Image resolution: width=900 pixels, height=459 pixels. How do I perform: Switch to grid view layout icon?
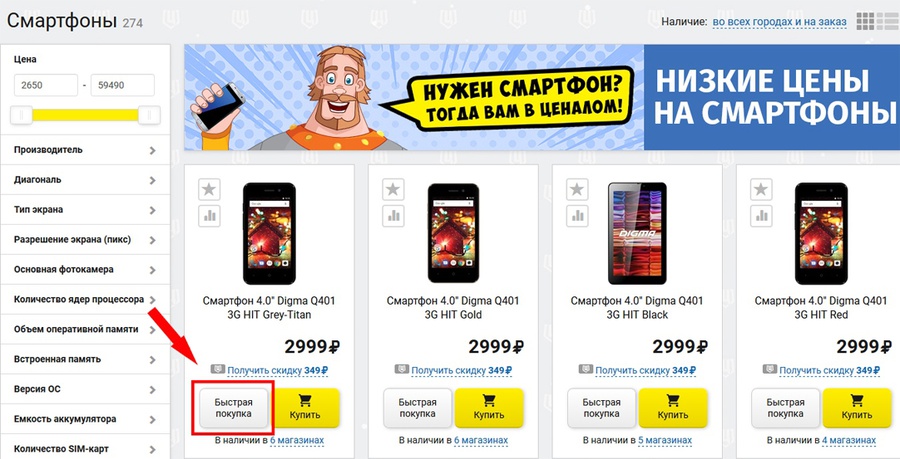click(865, 21)
